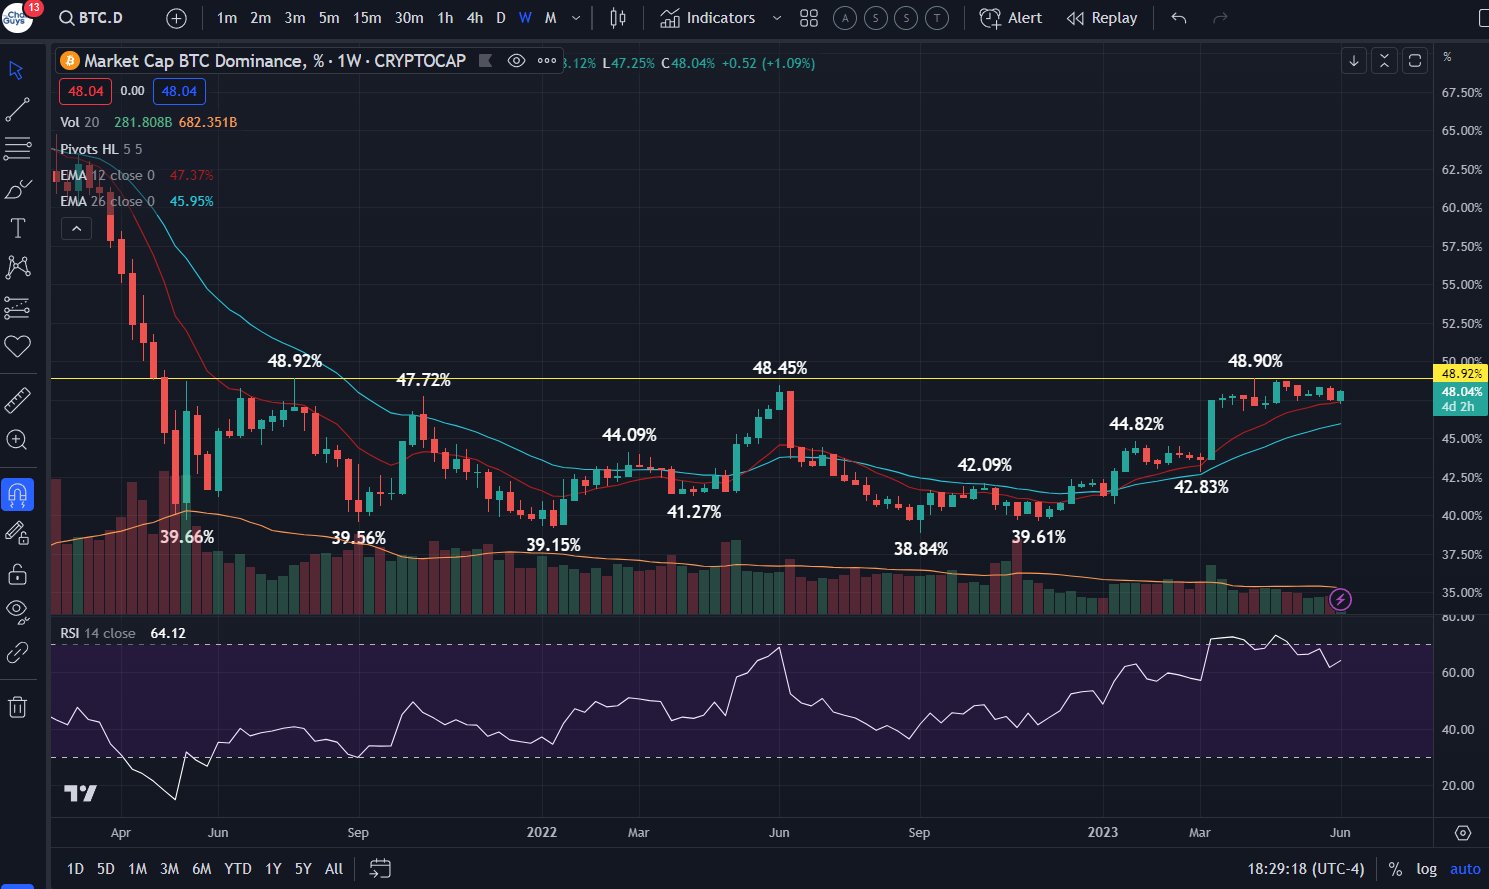Select the EMA 26 close indicator legend
This screenshot has width=1489, height=889.
click(x=107, y=201)
